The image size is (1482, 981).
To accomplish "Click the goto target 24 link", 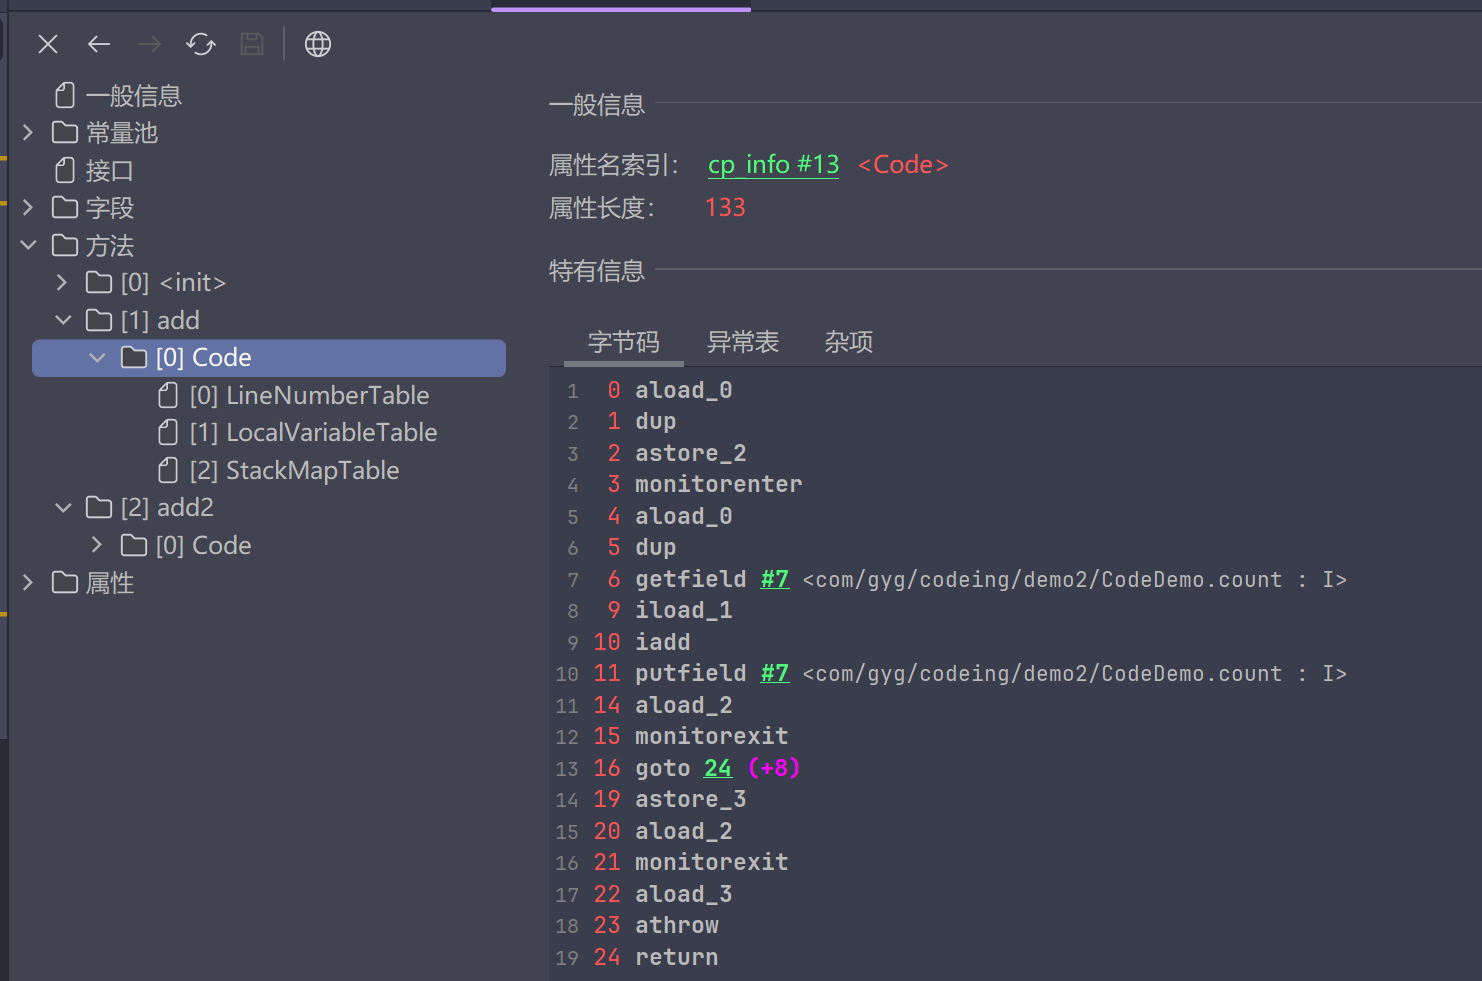I will pos(717,767).
